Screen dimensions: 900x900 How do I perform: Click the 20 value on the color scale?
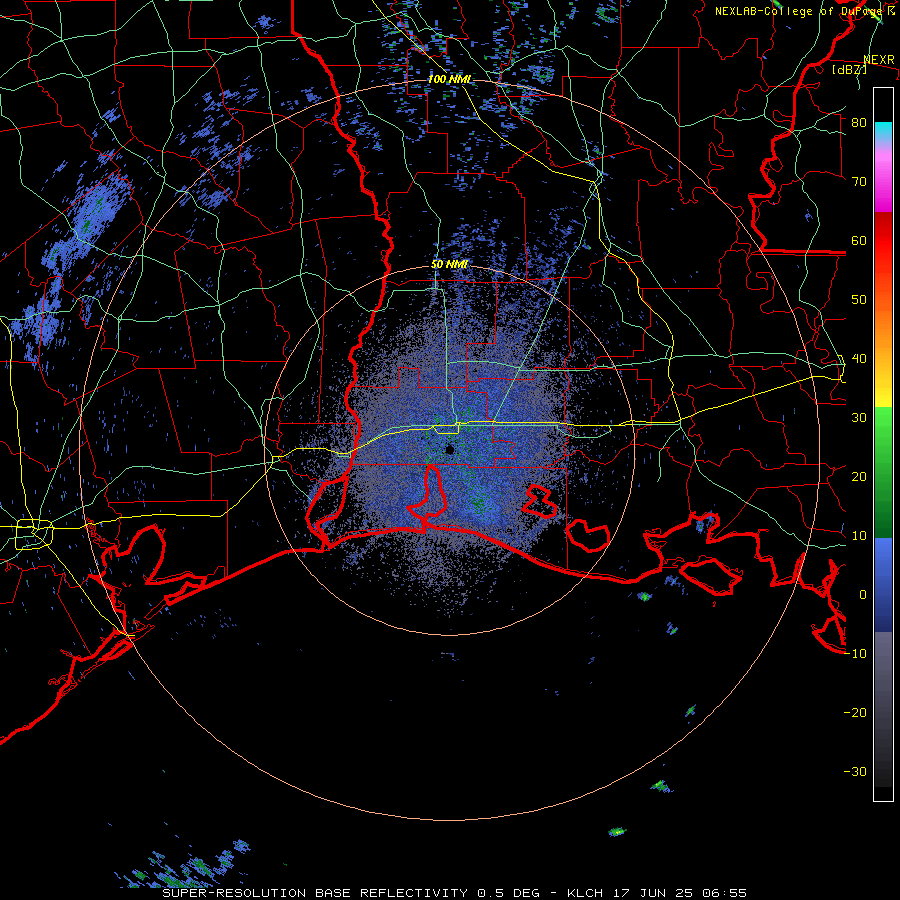tap(859, 477)
